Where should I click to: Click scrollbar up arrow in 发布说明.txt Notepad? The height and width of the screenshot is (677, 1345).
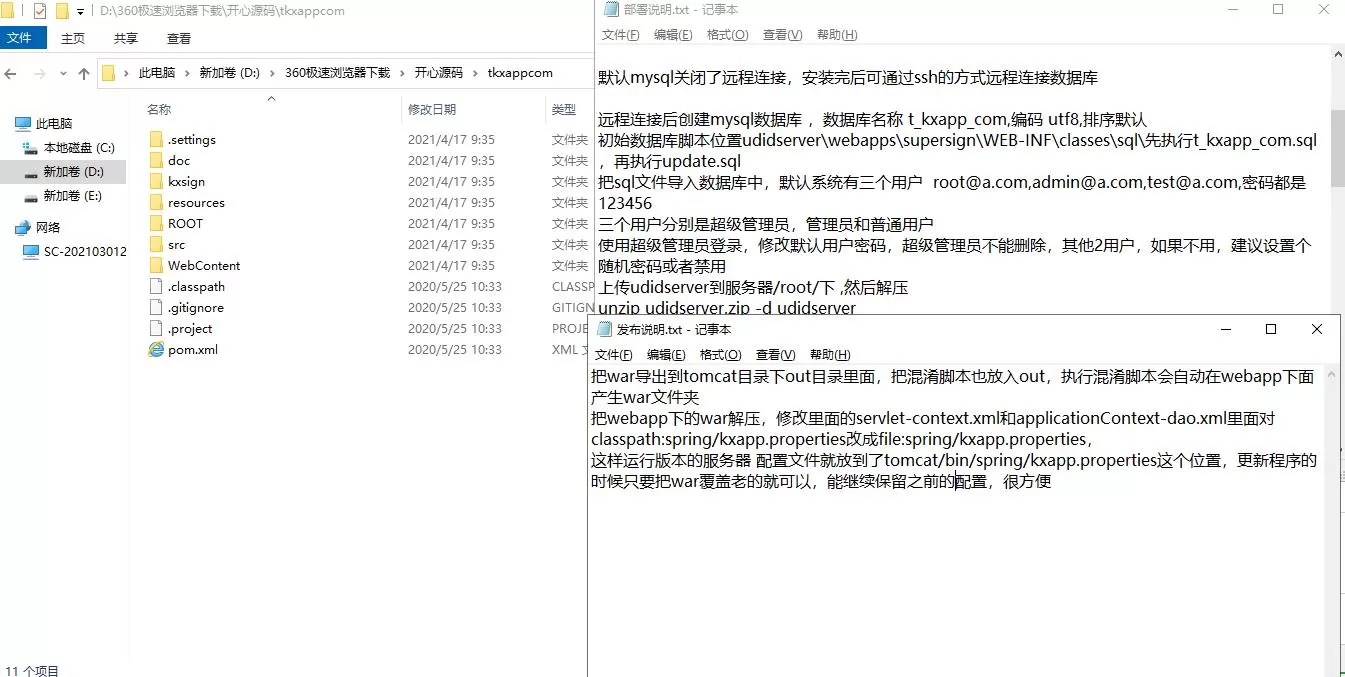(x=1332, y=374)
